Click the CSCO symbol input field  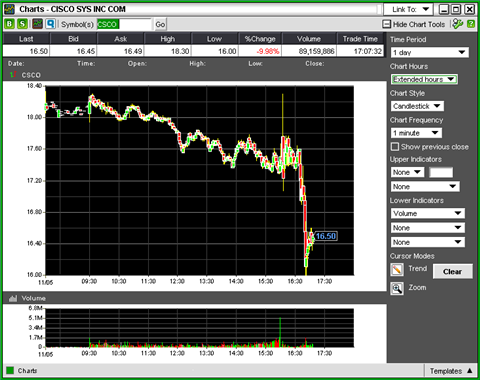(124, 24)
